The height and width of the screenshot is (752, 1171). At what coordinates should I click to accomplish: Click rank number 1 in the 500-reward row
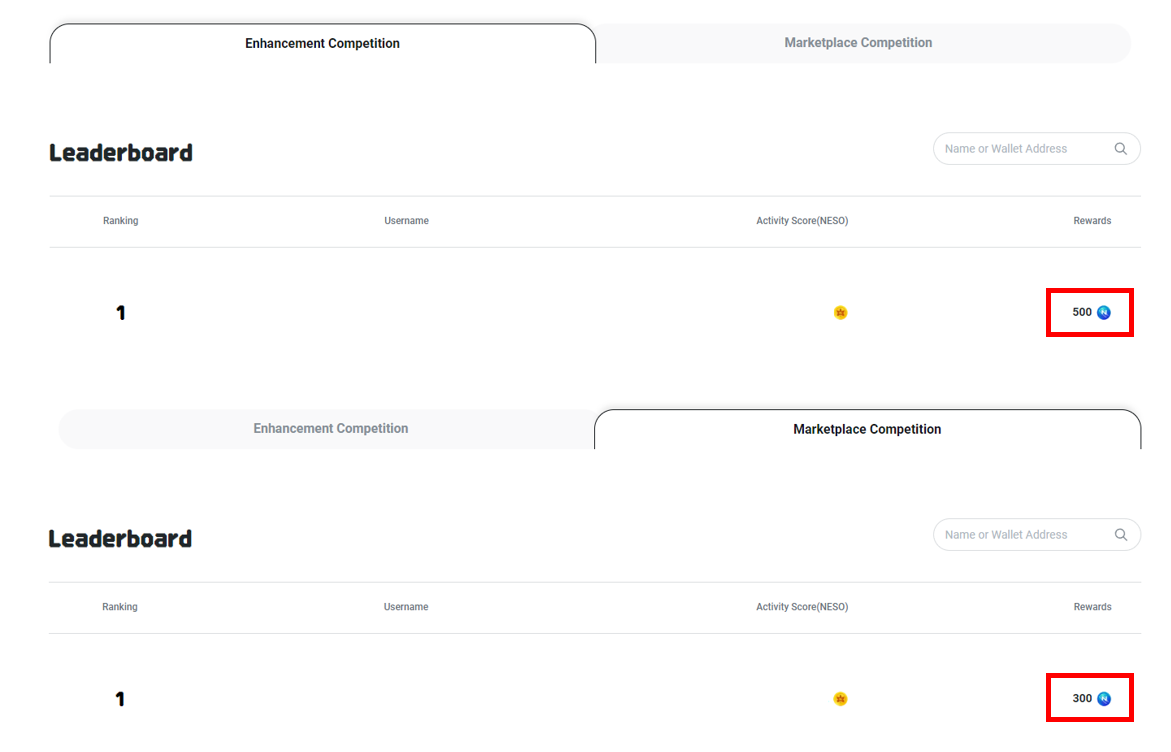point(120,313)
